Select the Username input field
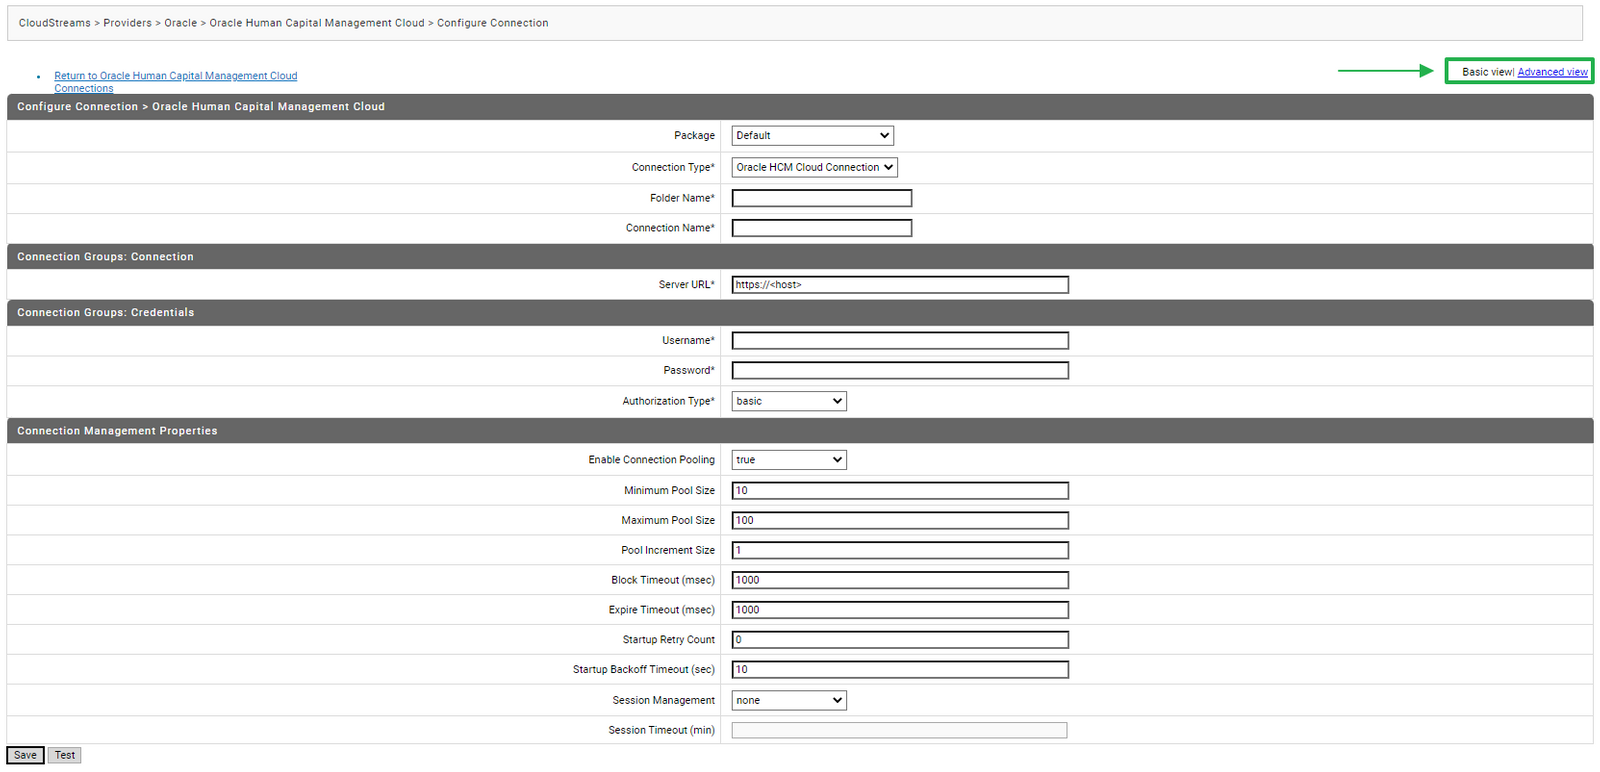1600x772 pixels. click(899, 341)
